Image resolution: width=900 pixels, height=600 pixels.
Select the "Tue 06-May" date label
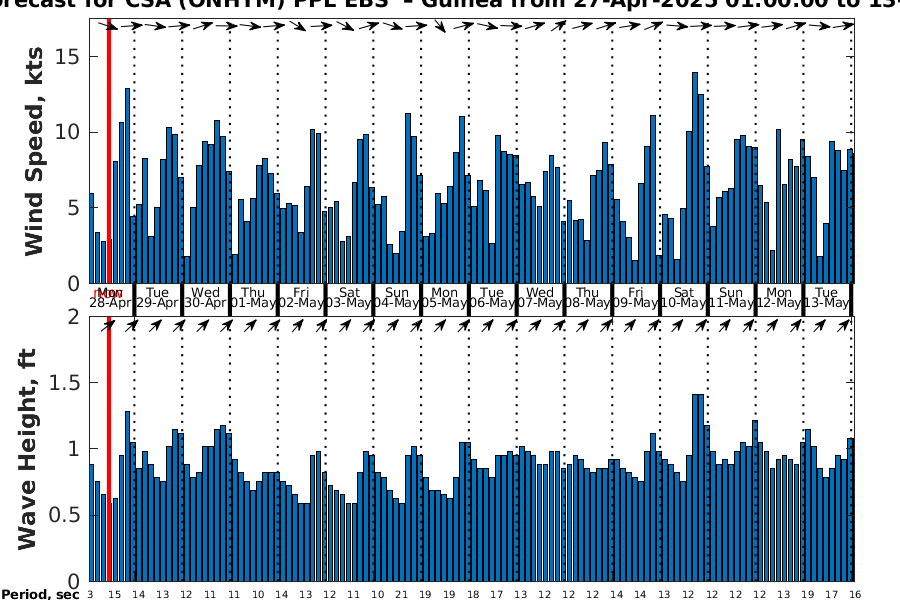[x=492, y=298]
